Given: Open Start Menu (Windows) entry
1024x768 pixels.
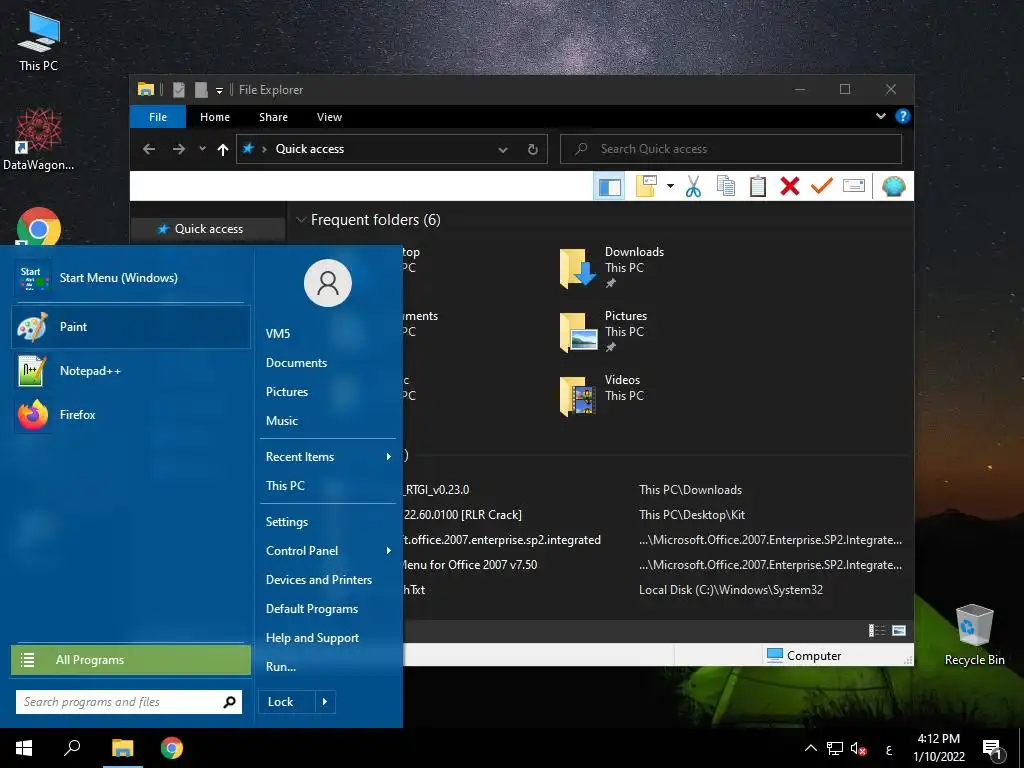Looking at the screenshot, I should pos(129,278).
